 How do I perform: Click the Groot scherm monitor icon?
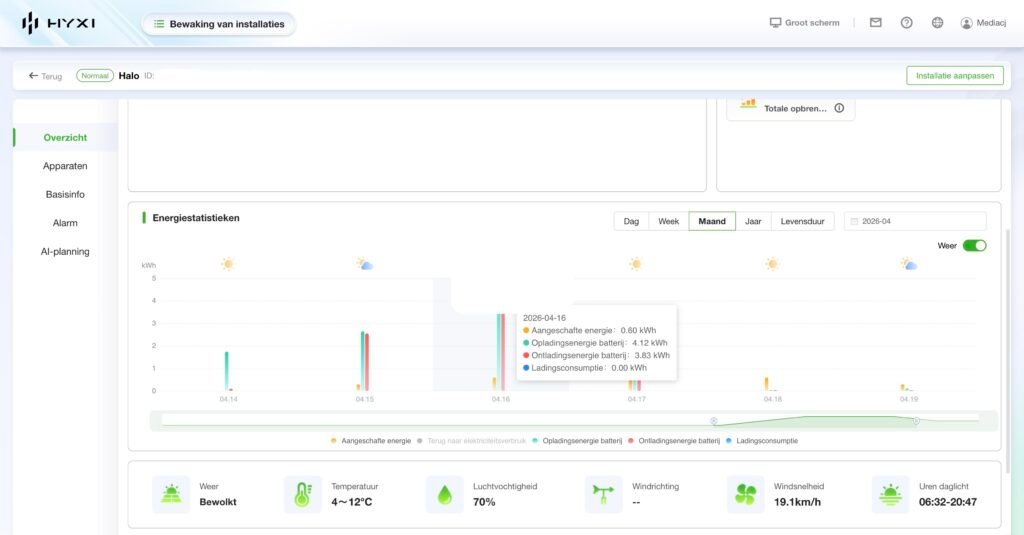[775, 23]
